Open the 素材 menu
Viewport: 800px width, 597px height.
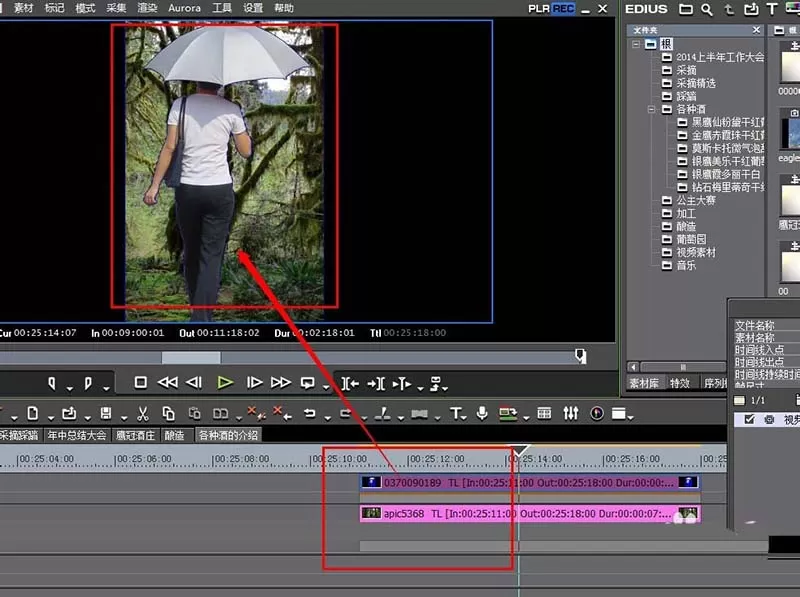(x=23, y=8)
